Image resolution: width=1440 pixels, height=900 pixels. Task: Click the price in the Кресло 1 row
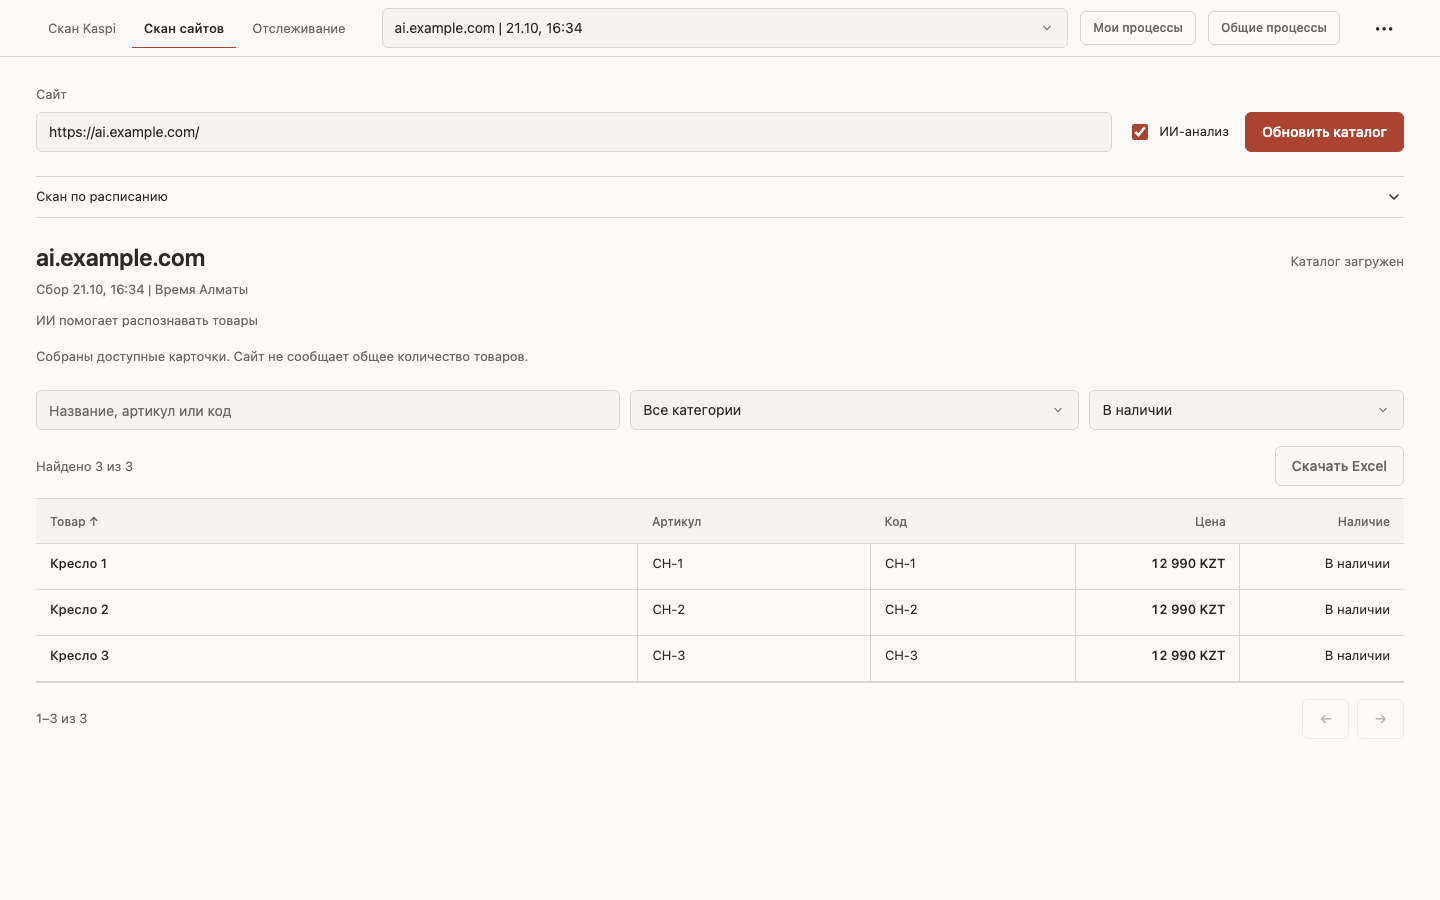point(1188,564)
